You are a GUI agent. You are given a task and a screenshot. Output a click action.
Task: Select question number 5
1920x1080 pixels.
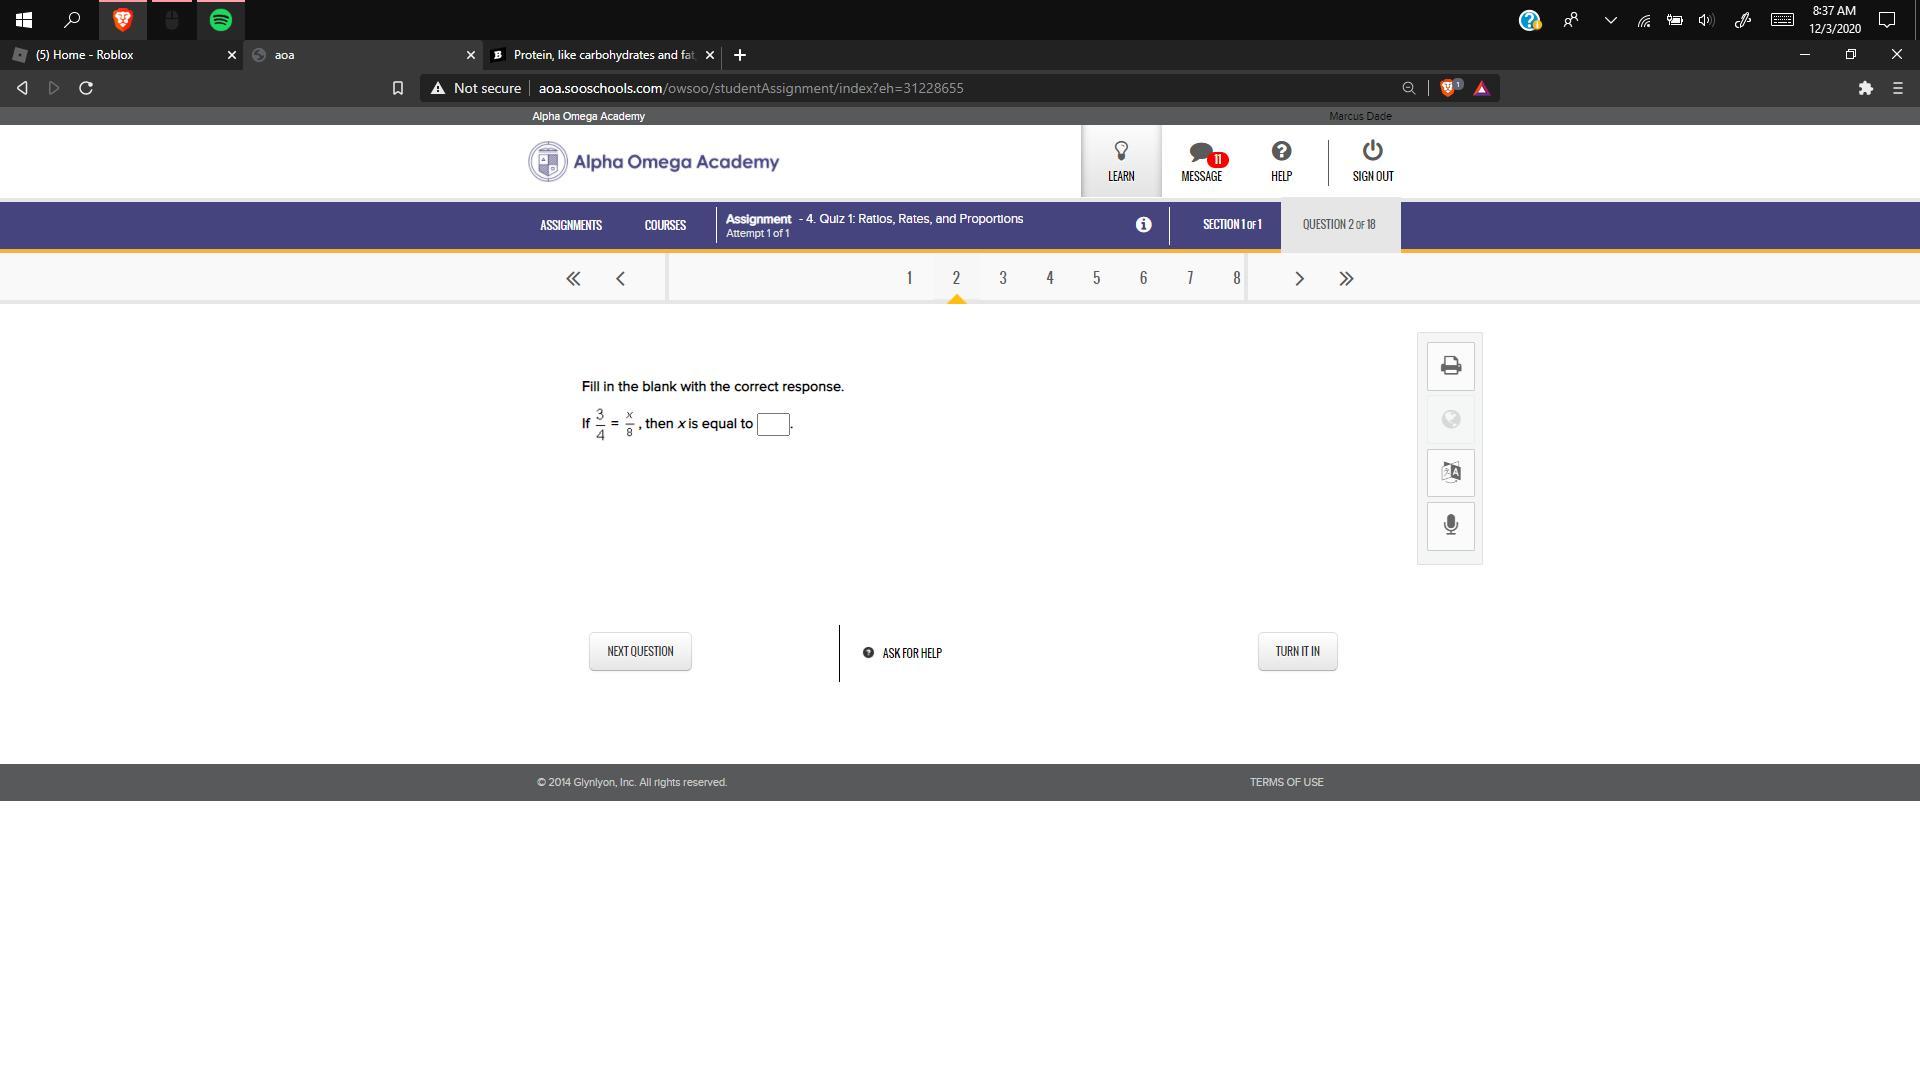tap(1096, 278)
